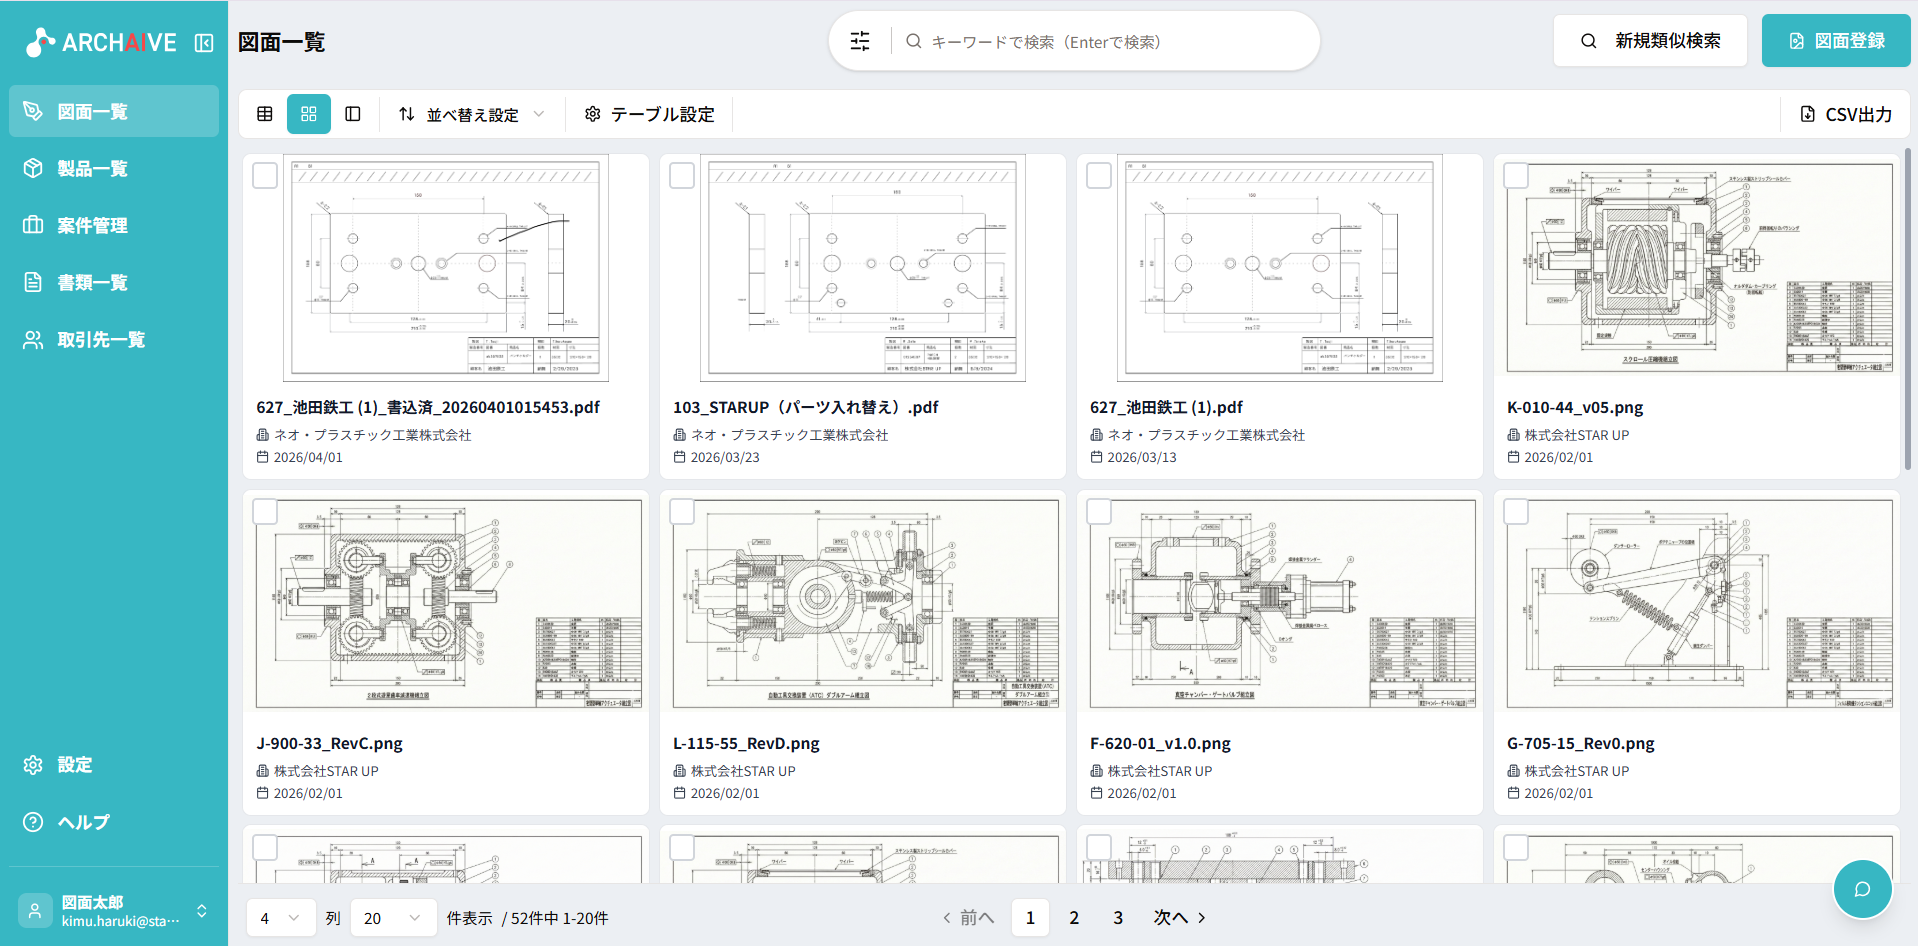Select checkbox for 627_池田鉄工 (1)_書込済 drawing
The width and height of the screenshot is (1918, 946).
[x=265, y=176]
